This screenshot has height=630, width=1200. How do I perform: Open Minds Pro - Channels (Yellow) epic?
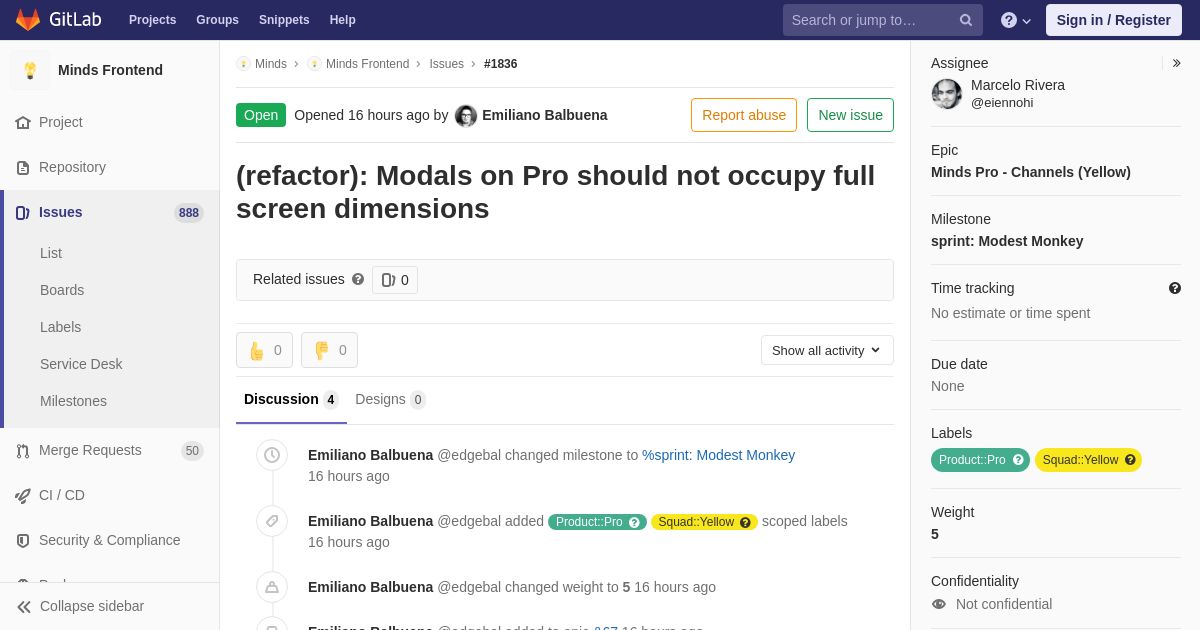(x=1031, y=172)
